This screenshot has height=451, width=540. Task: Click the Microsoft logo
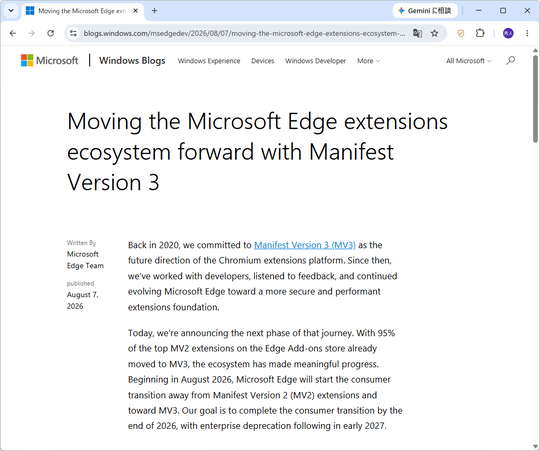[50, 61]
